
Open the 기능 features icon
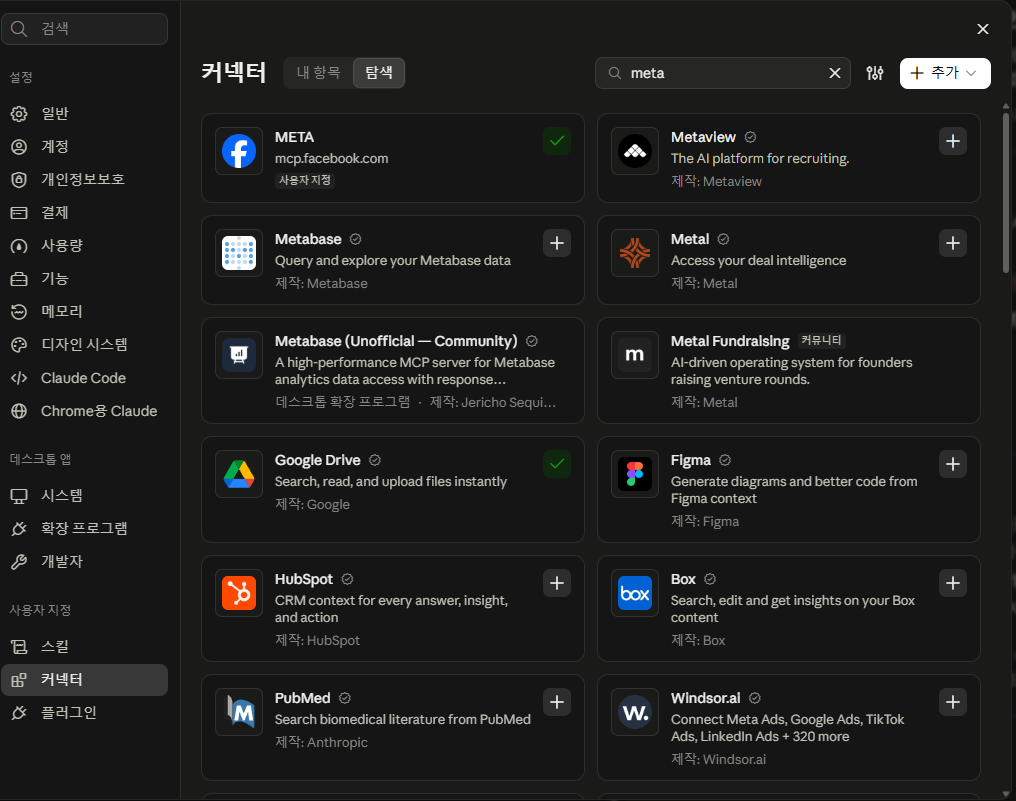19,279
